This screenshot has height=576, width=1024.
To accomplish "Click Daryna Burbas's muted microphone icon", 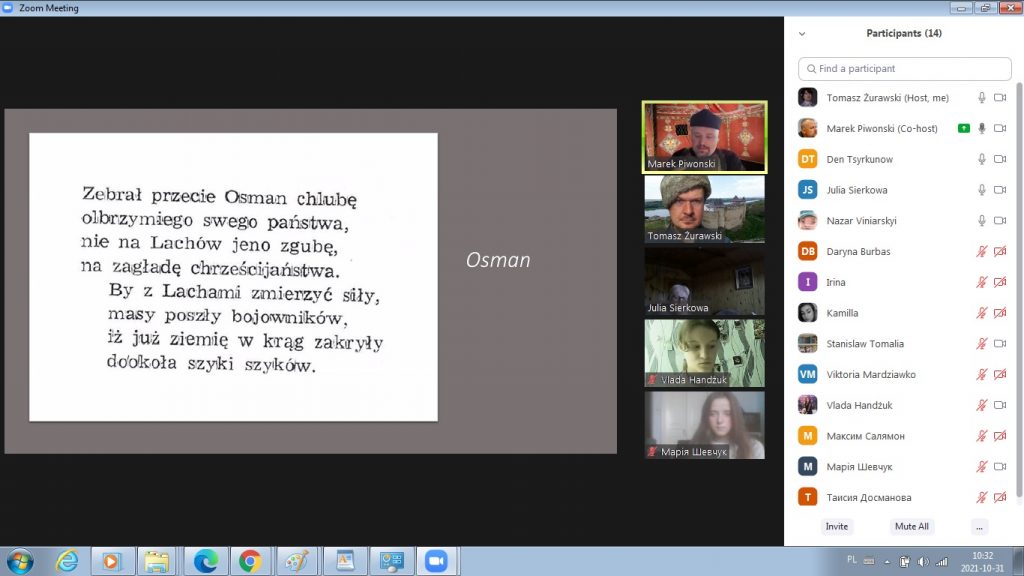I will point(982,252).
